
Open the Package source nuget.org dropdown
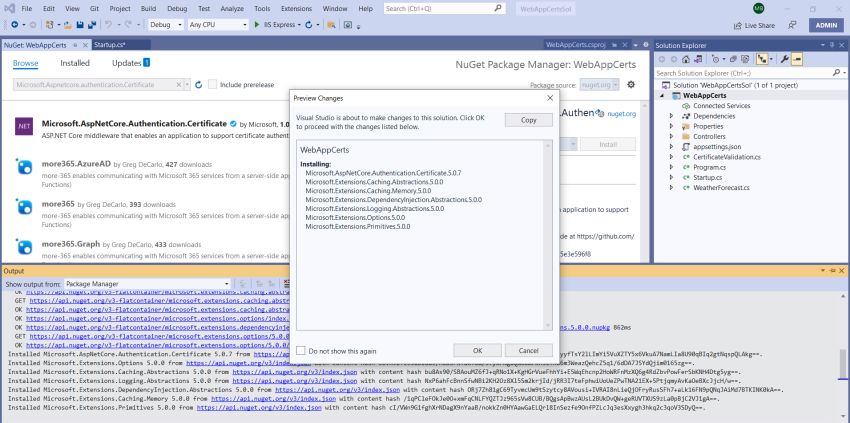coord(599,85)
